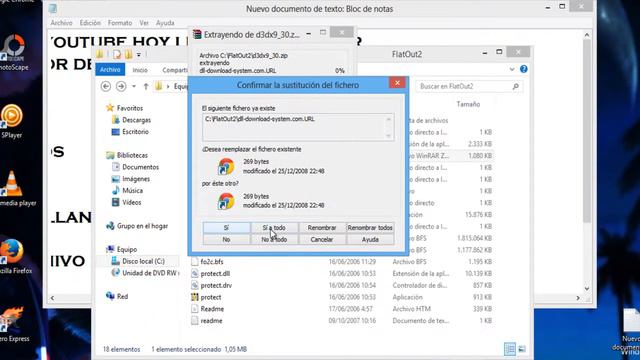
Task: Select Equipo in the navigation pane
Action: (127, 249)
